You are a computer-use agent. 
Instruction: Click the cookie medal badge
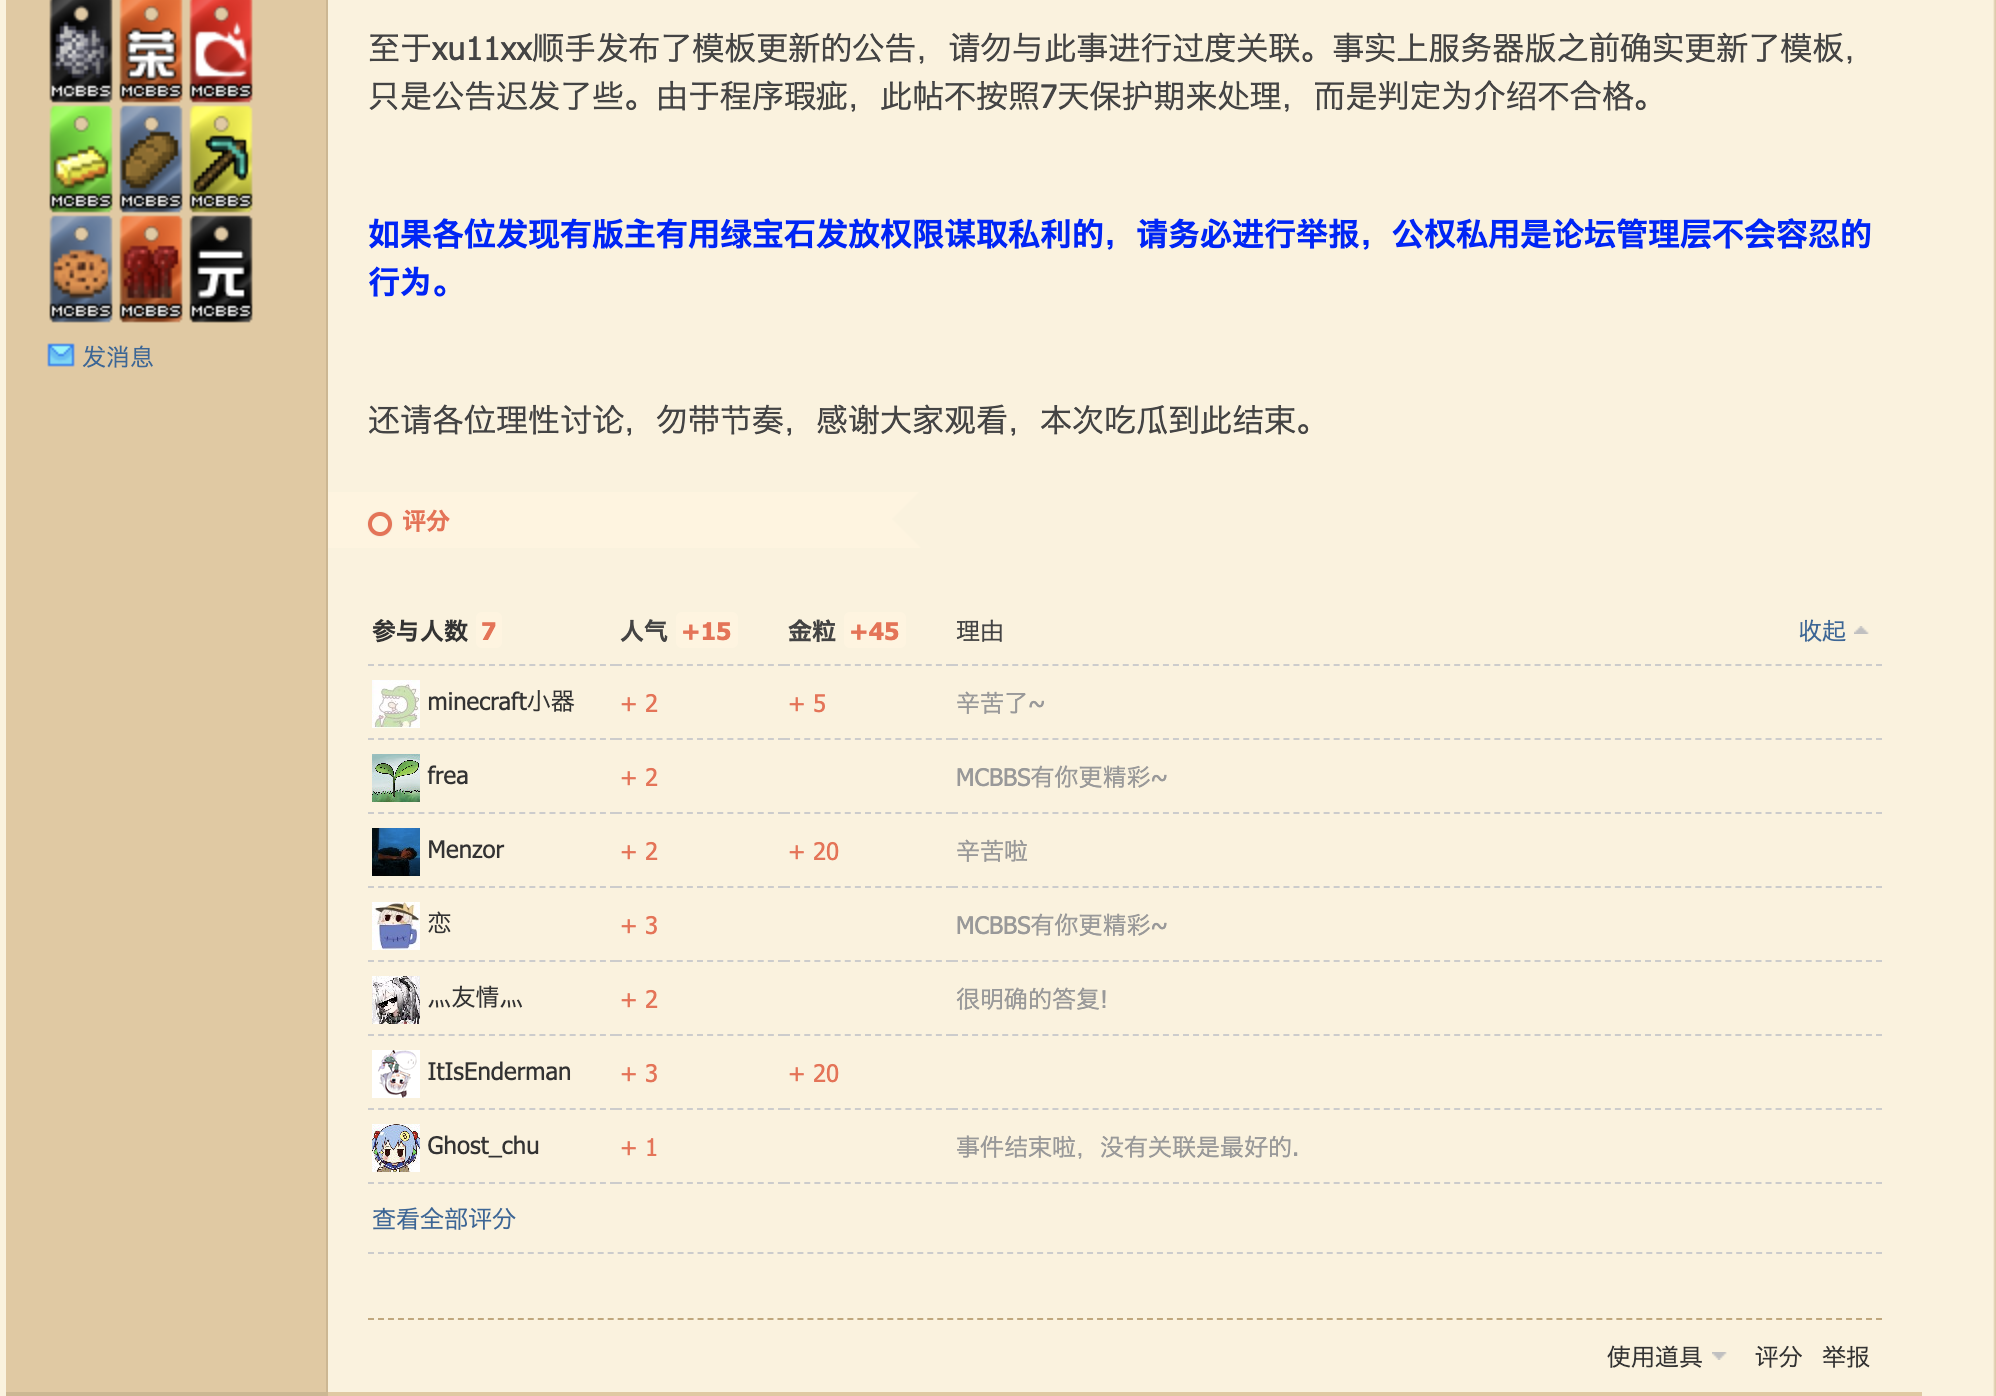[x=81, y=268]
